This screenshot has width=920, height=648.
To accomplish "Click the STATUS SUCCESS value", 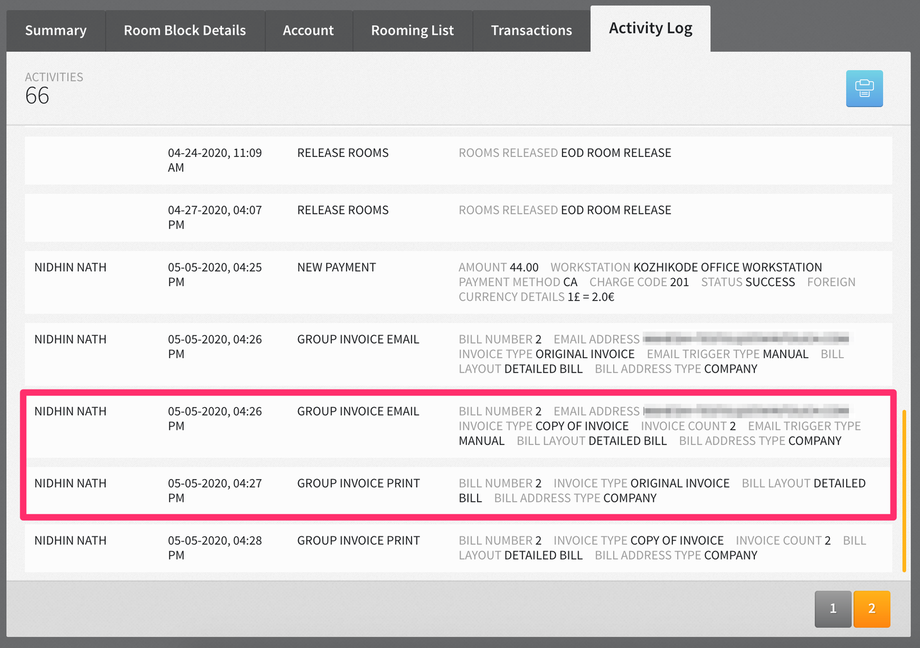I will pyautogui.click(x=770, y=282).
